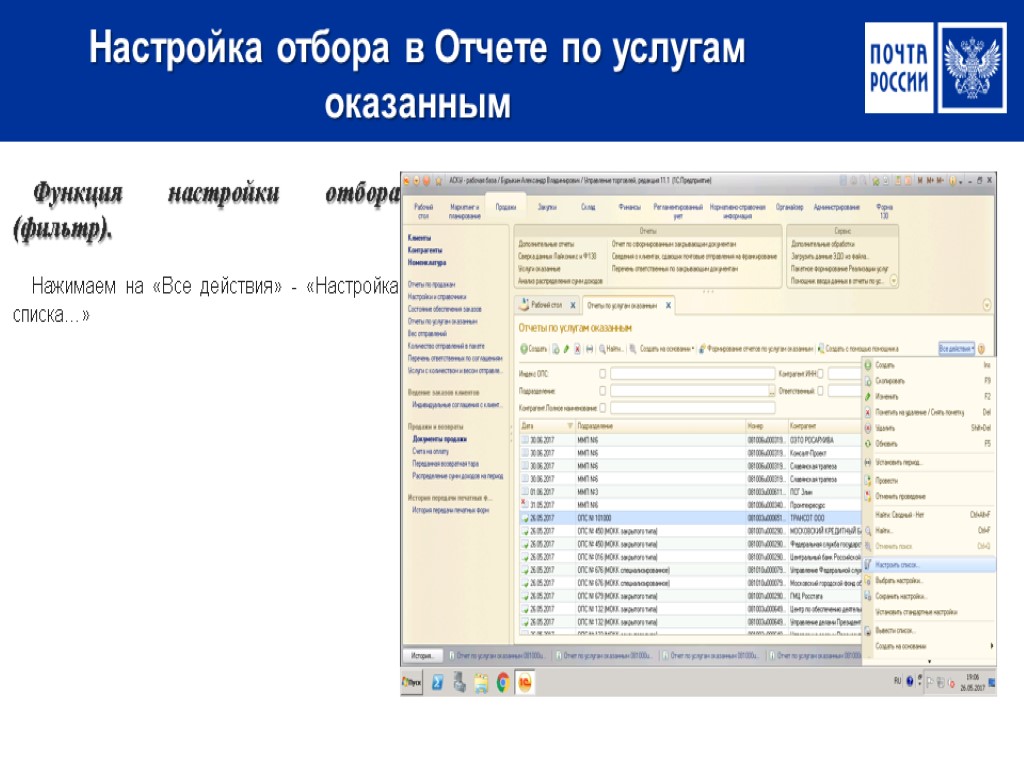Click the blue help icon in system tray

(910, 681)
